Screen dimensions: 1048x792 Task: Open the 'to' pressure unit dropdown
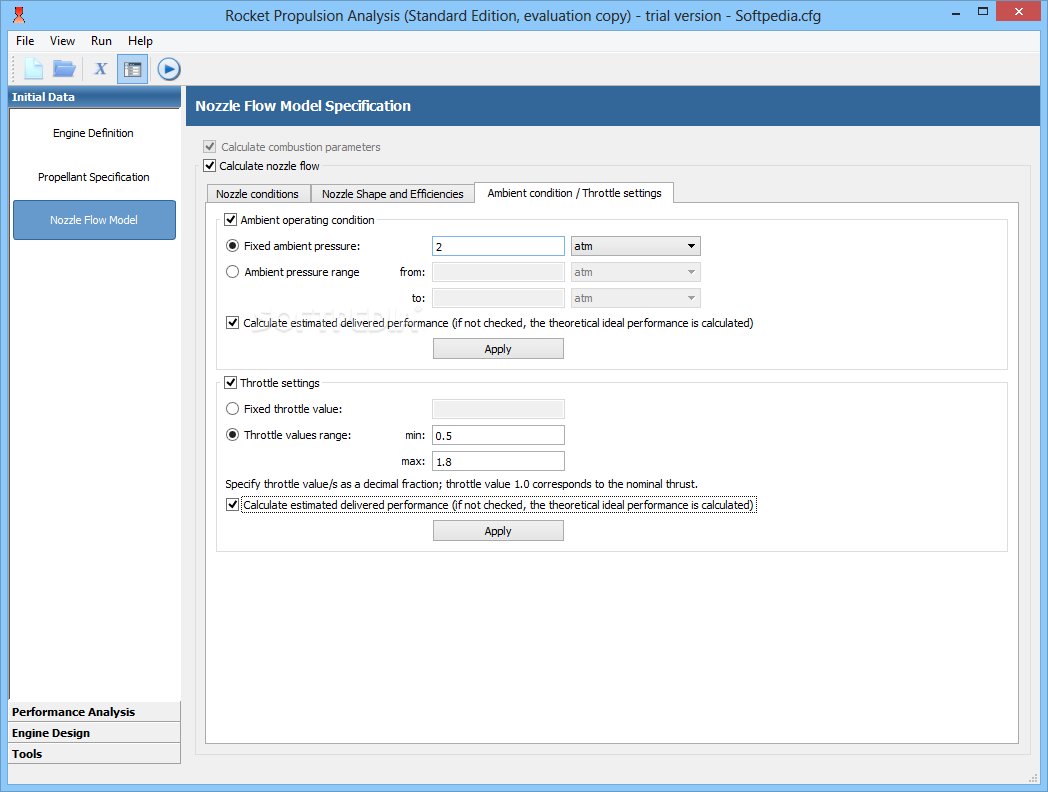point(636,298)
